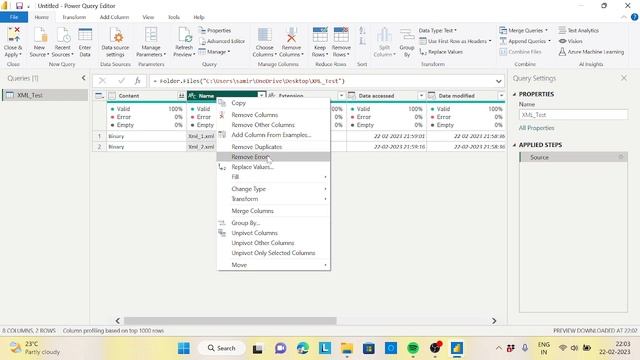Select the Source applied step
640x360 pixels.
coord(573,157)
